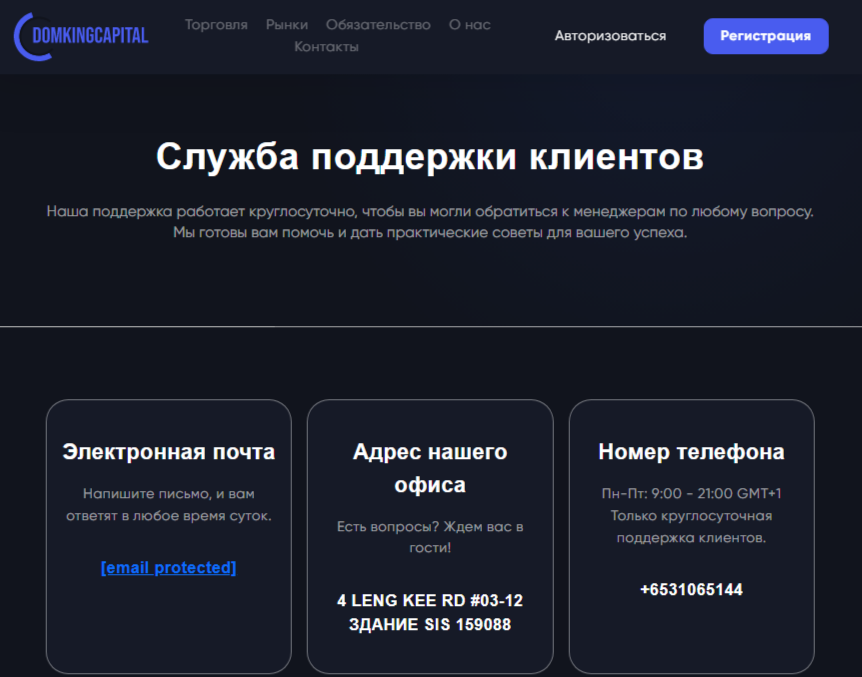Select the Электронная почта card
The height and width of the screenshot is (677, 862).
(169, 536)
